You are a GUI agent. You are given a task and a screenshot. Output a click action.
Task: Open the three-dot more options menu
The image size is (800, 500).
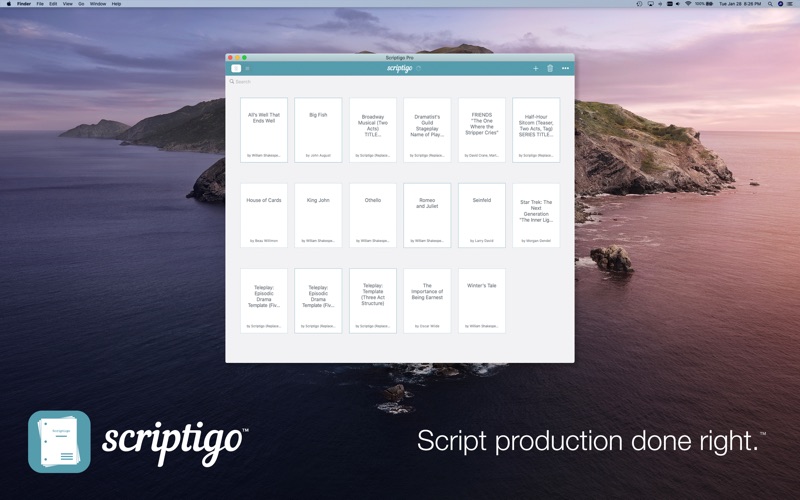point(565,68)
